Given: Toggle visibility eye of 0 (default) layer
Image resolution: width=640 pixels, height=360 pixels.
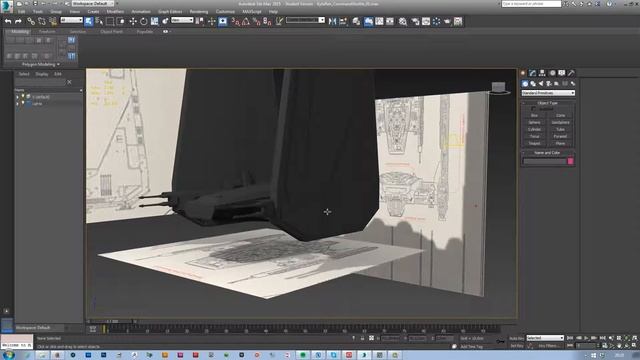Looking at the screenshot, I should click(x=23, y=97).
